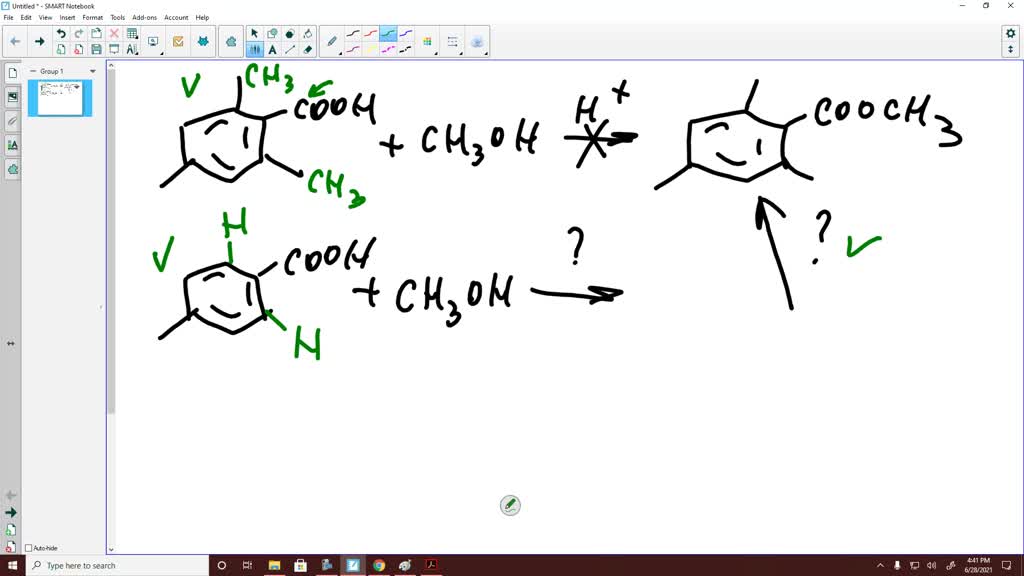The image size is (1024, 576).
Task: Choose the Shapes tool icon
Action: pos(289,33)
